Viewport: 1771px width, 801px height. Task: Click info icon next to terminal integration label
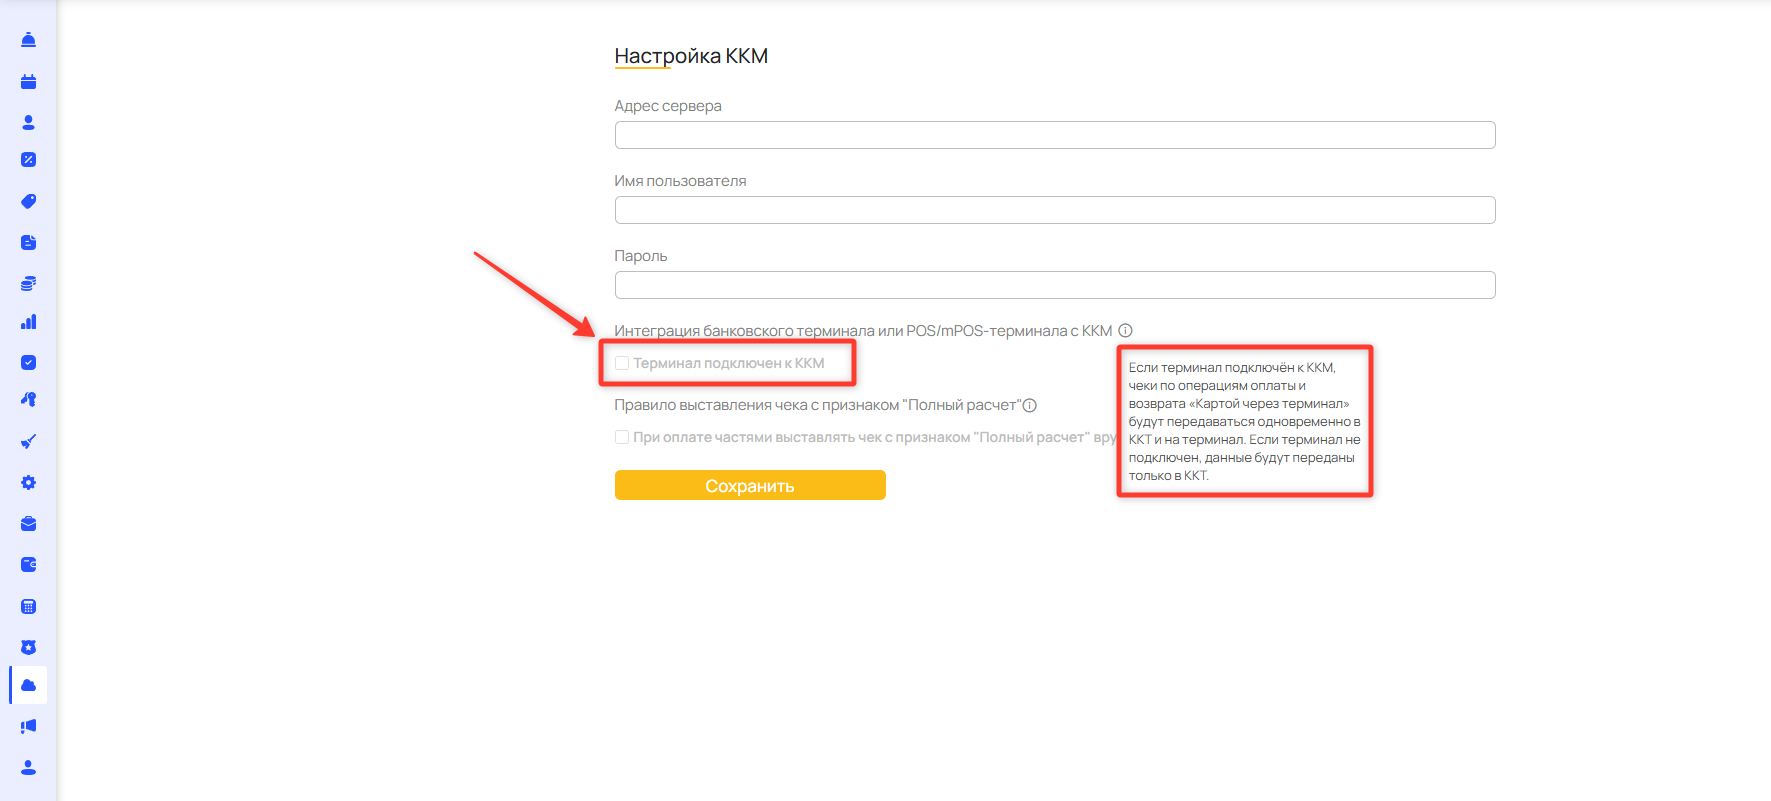point(1125,331)
